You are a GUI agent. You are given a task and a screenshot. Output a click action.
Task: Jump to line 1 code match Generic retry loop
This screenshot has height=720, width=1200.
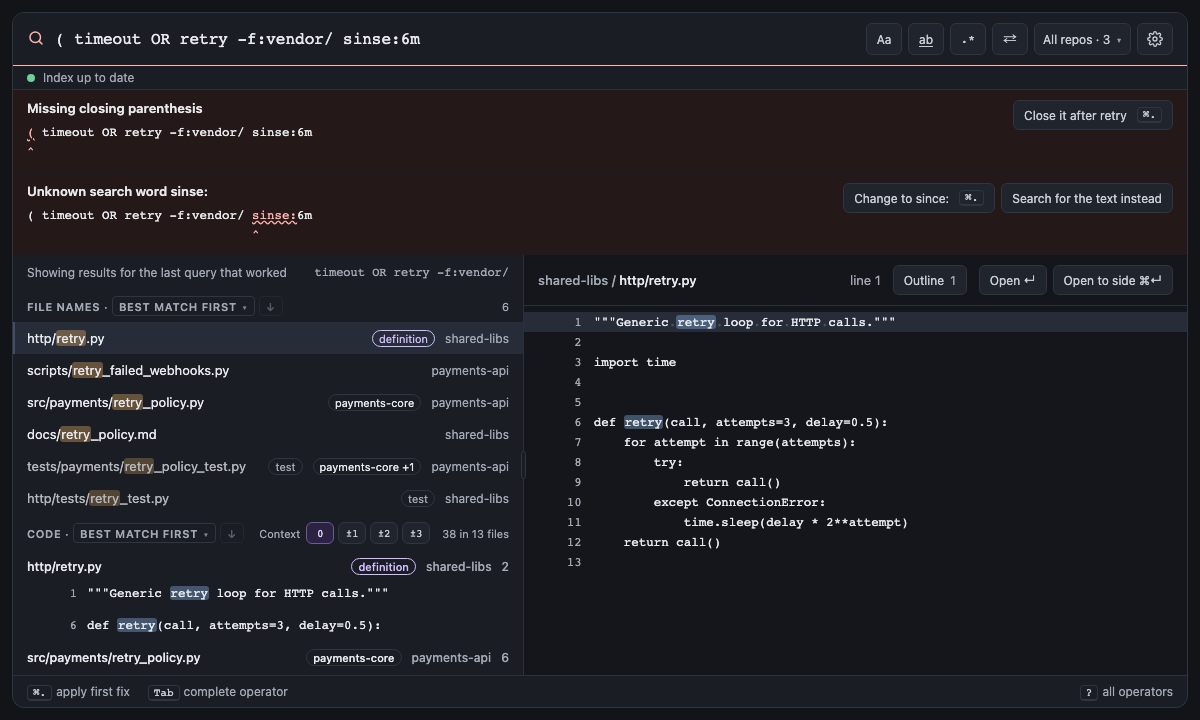pos(268,593)
